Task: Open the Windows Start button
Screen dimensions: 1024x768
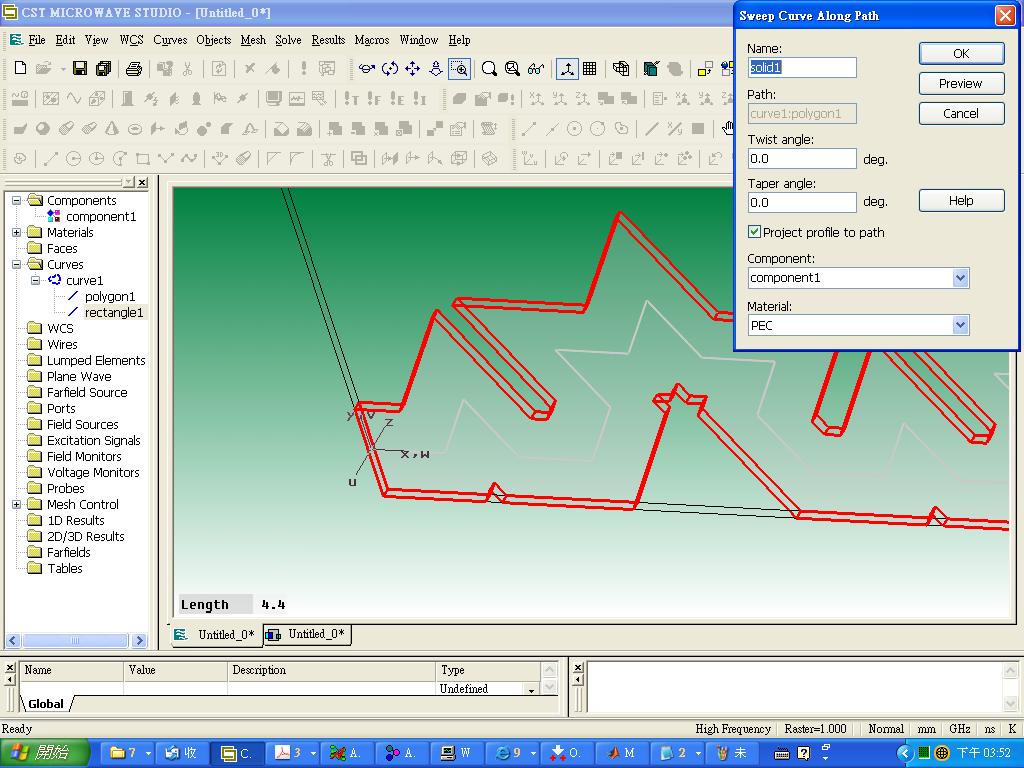Action: 43,753
